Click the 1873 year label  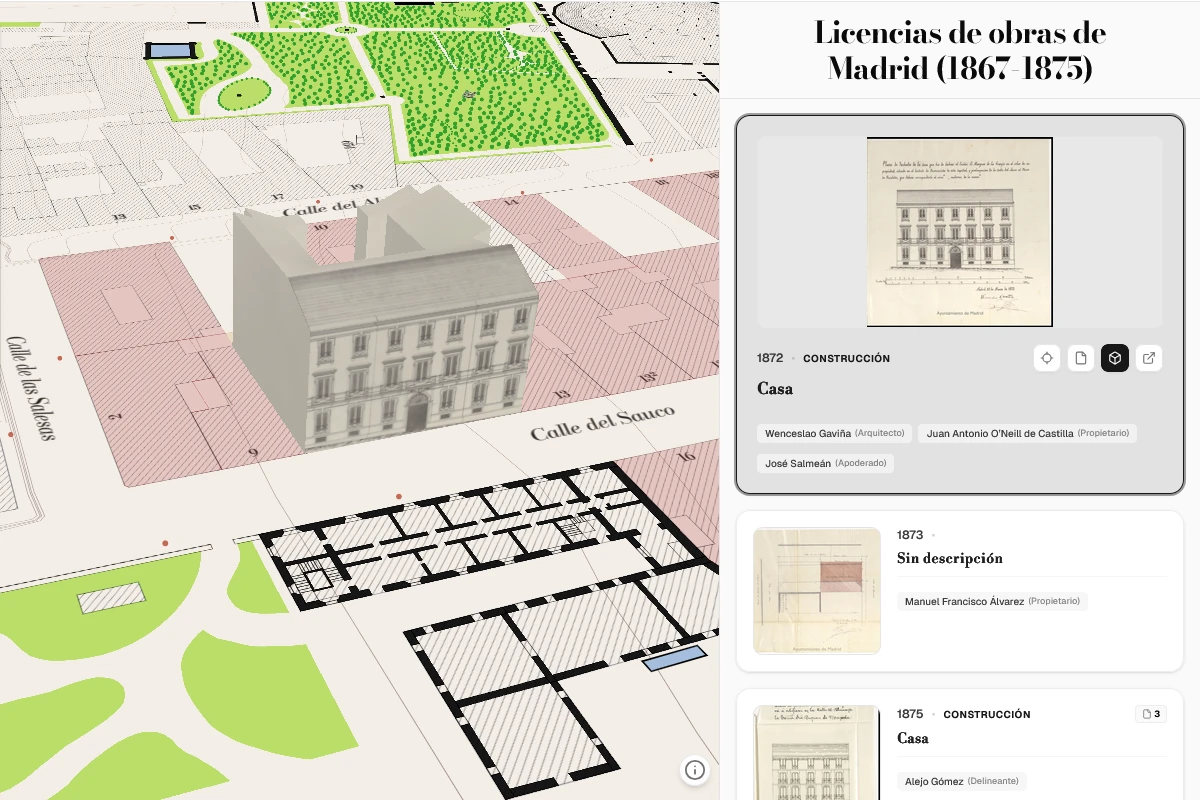click(910, 534)
